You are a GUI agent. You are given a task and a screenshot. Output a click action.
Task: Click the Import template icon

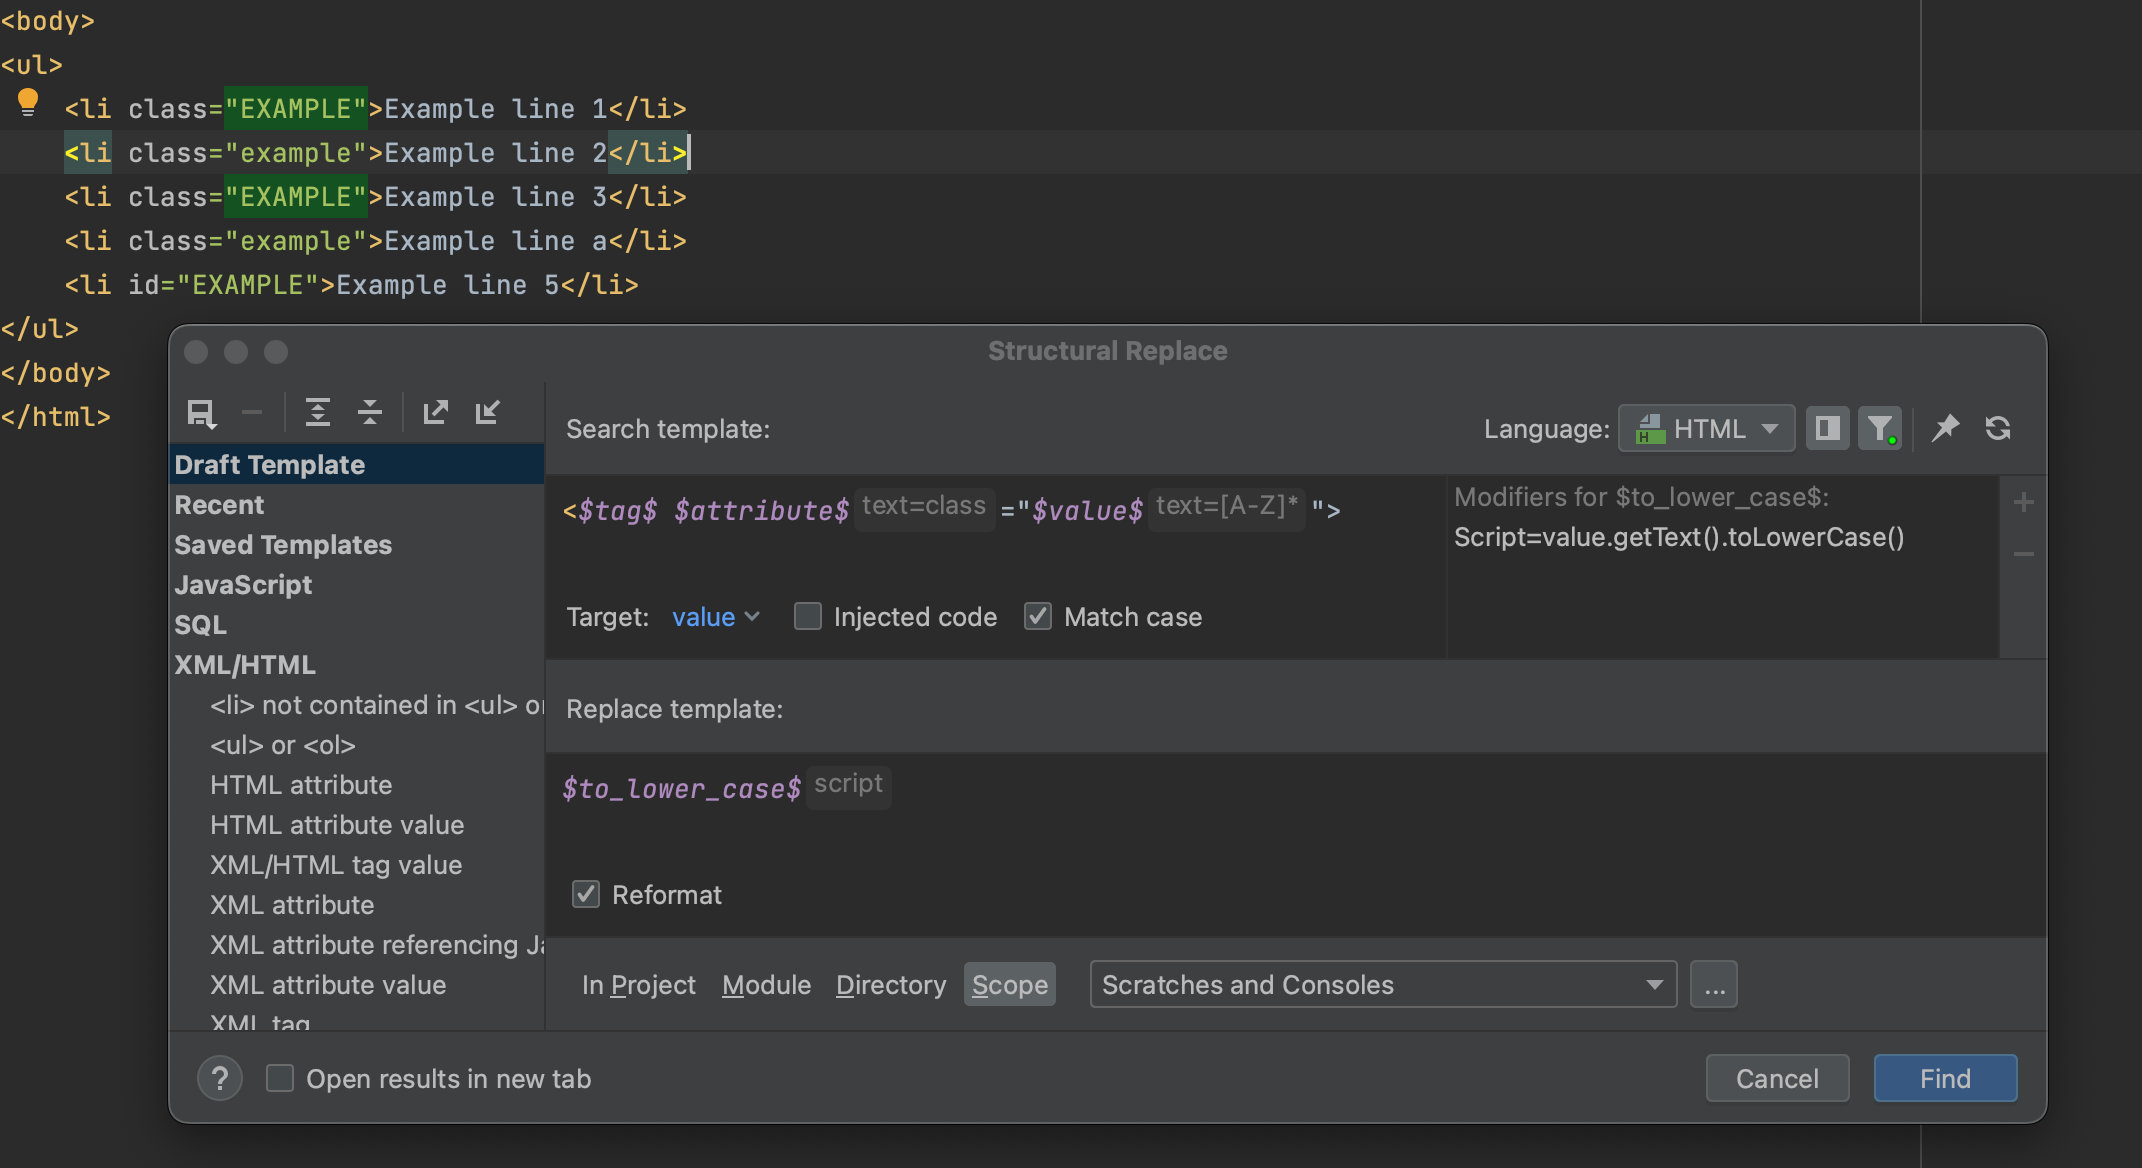(x=488, y=412)
